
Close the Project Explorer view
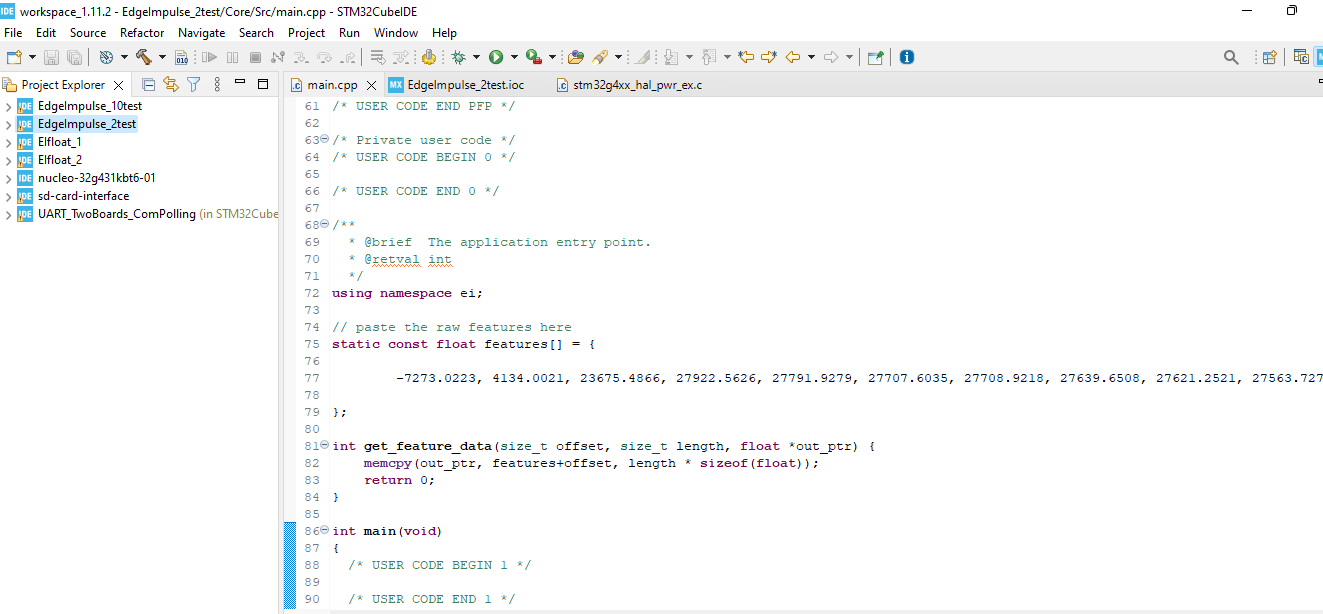click(118, 85)
